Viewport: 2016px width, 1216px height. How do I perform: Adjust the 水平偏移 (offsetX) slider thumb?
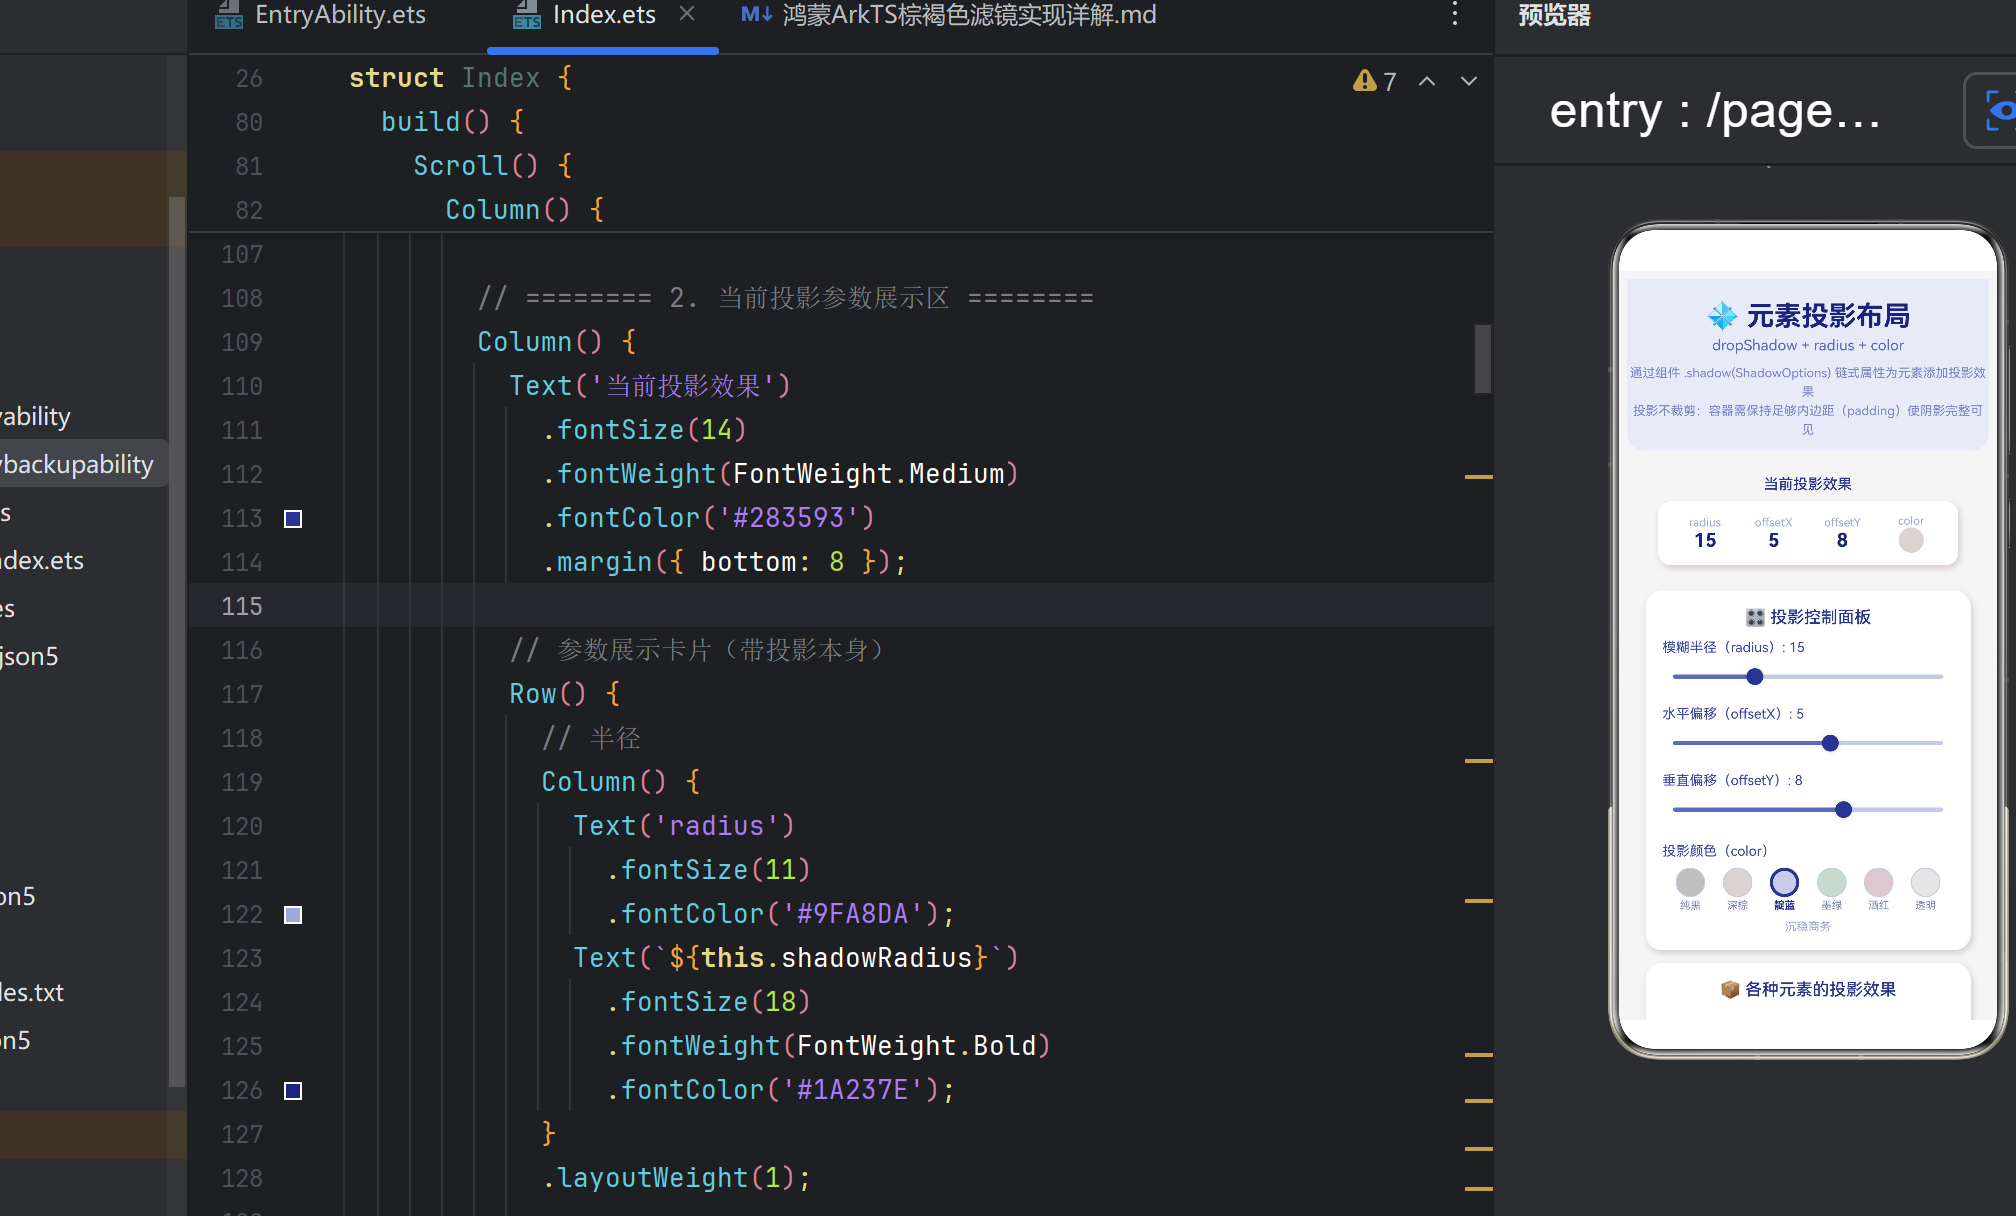pyautogui.click(x=1830, y=743)
